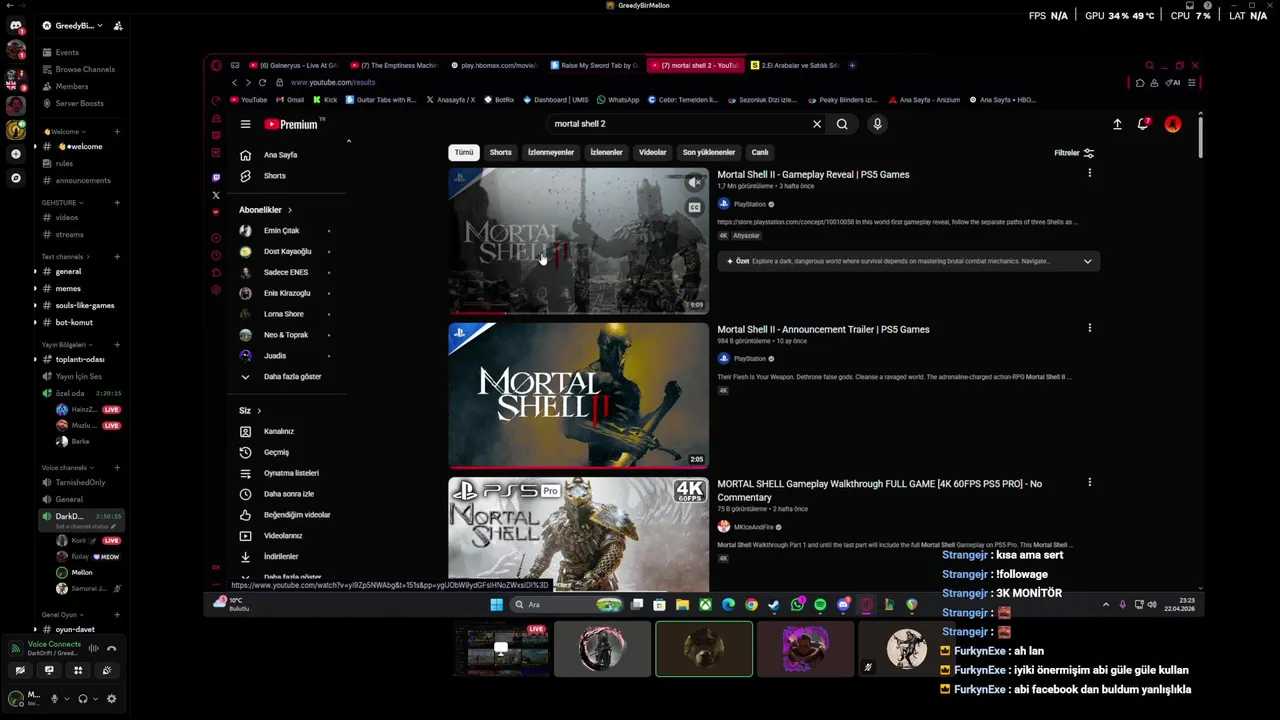Toggle Discord camera in voice panel
Screen dimensions: 1280x720
tap(20, 670)
